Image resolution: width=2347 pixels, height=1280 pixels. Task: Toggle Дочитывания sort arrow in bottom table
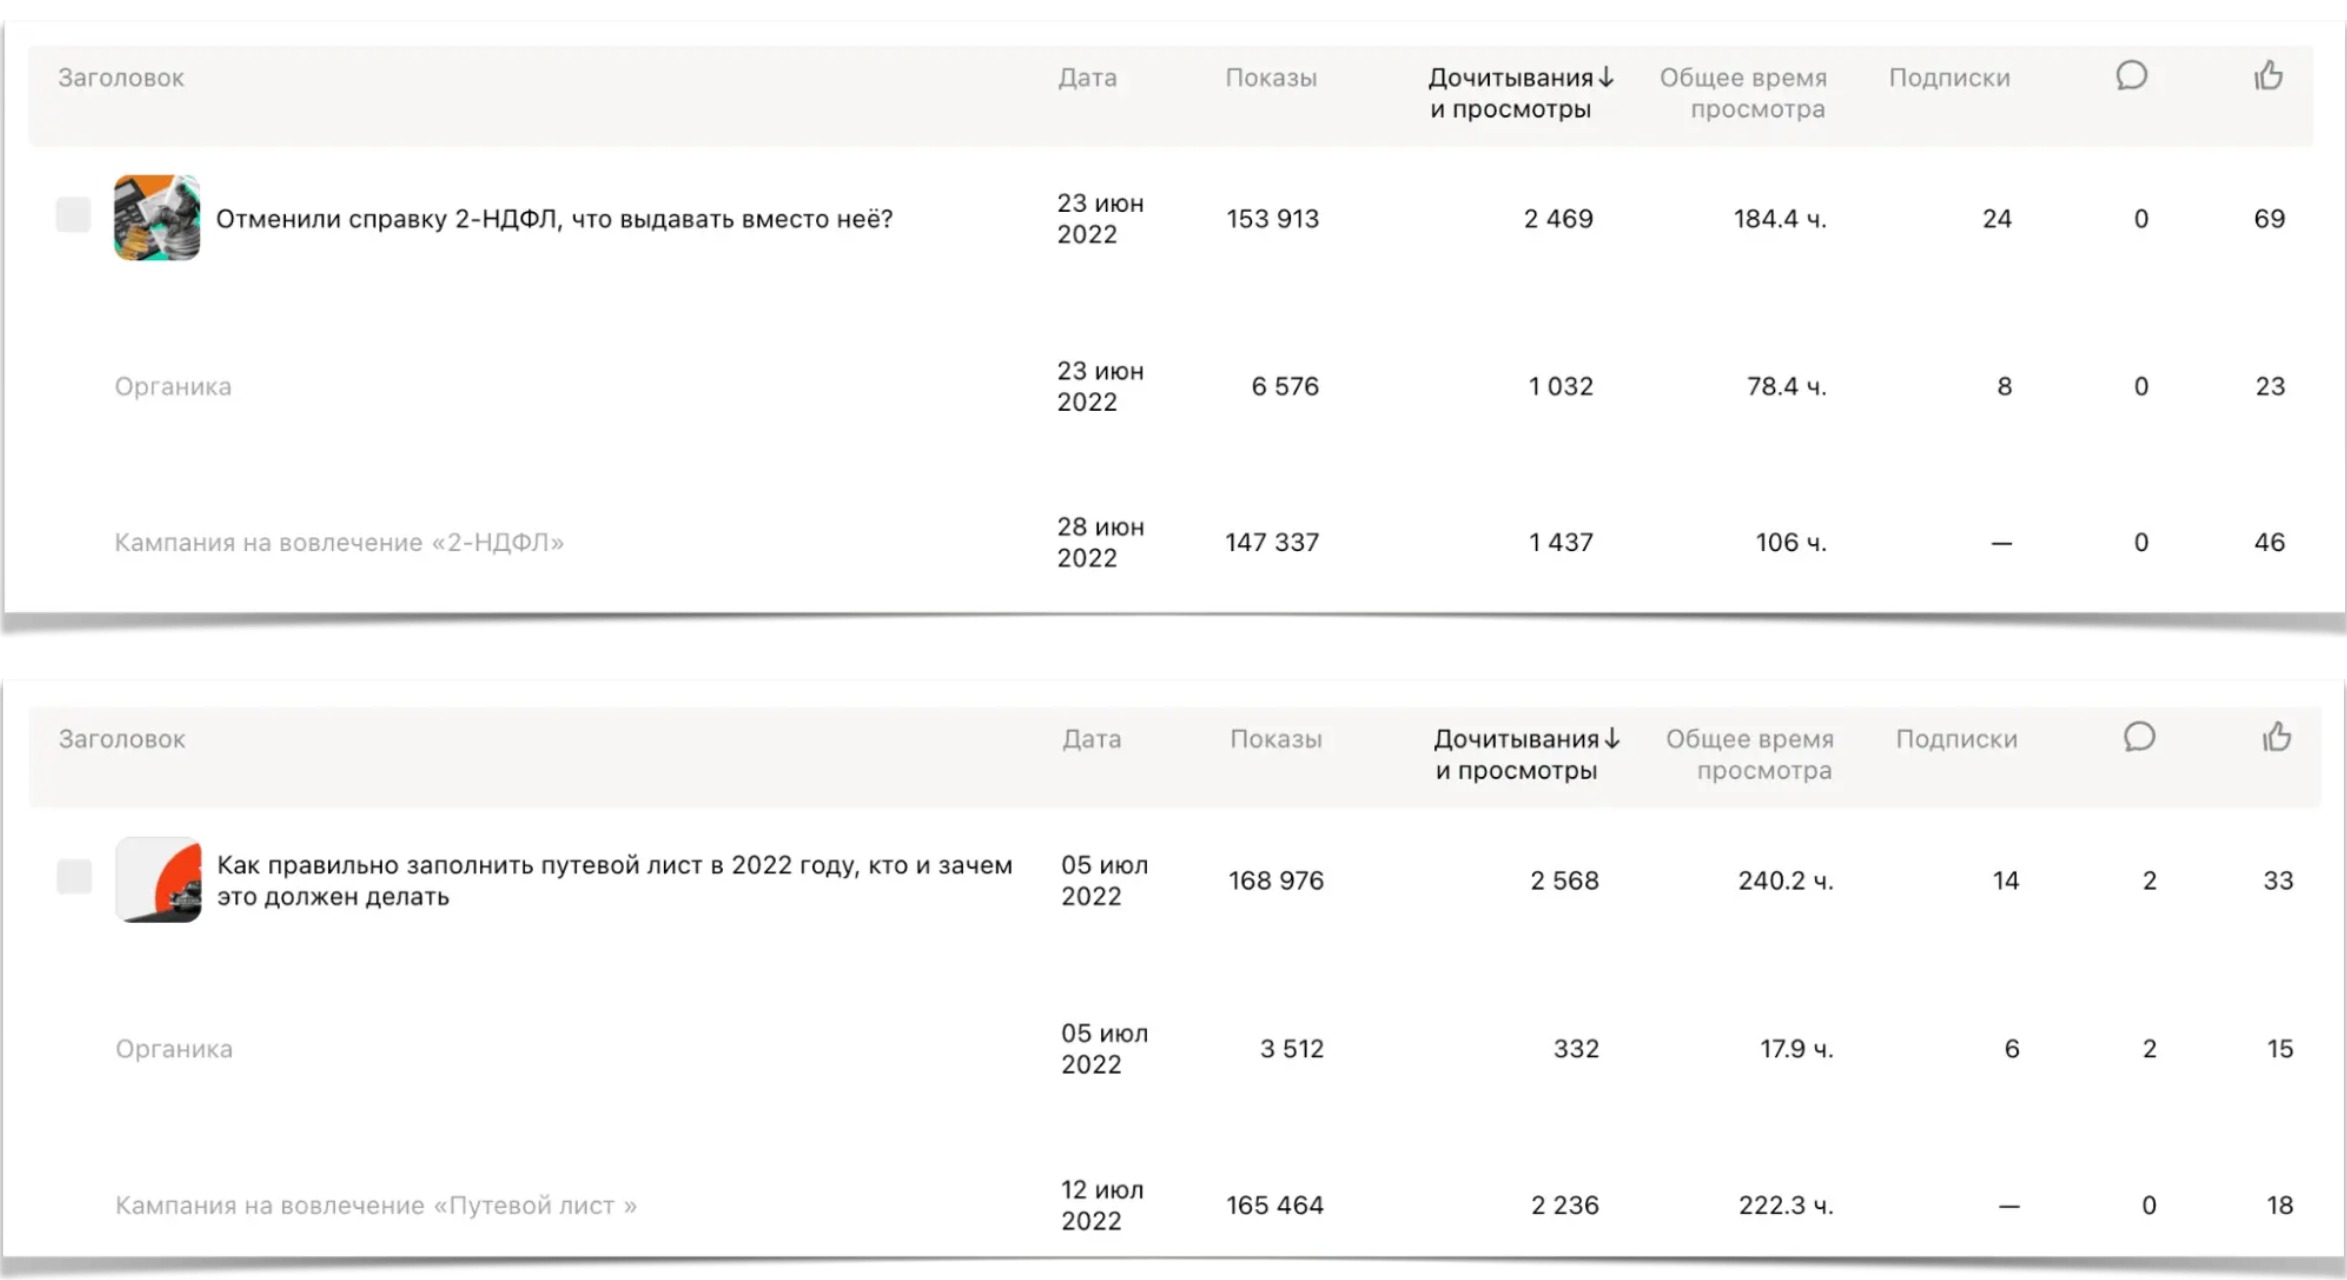point(1611,739)
